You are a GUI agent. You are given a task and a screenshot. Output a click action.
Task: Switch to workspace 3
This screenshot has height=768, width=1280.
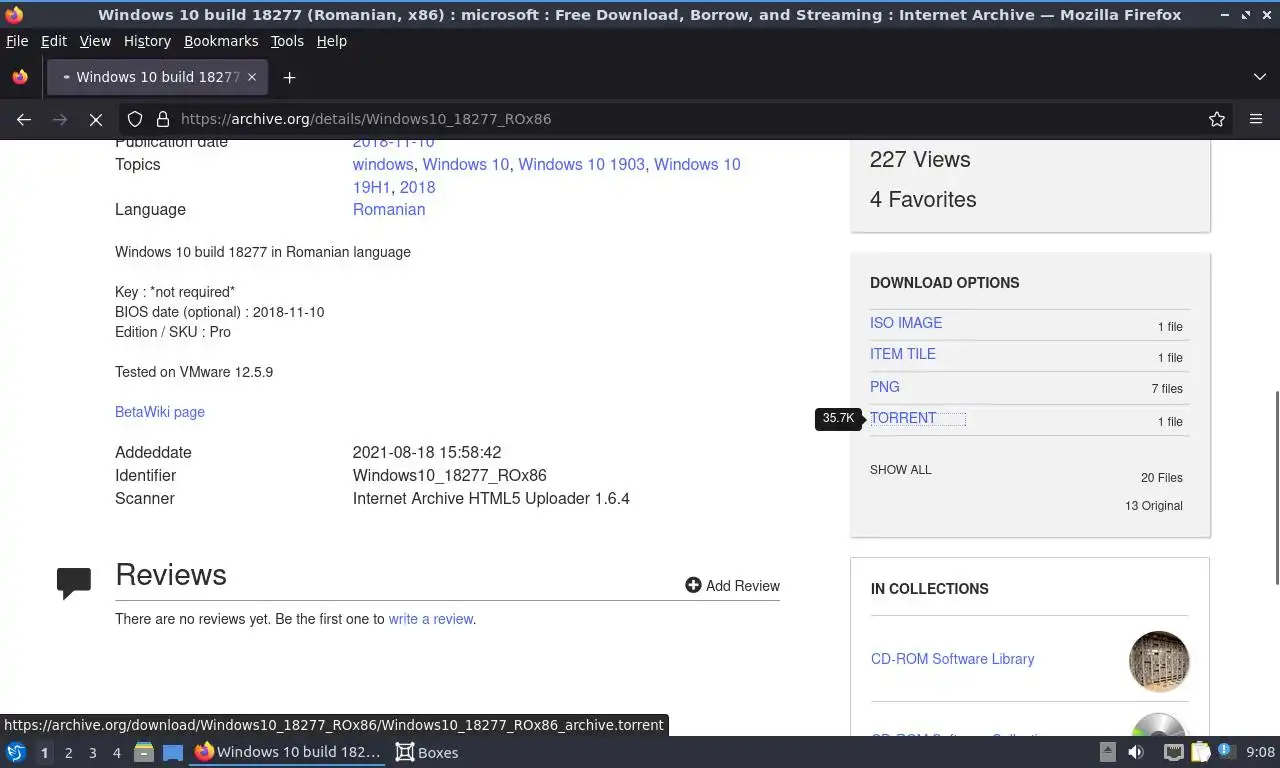(92, 753)
